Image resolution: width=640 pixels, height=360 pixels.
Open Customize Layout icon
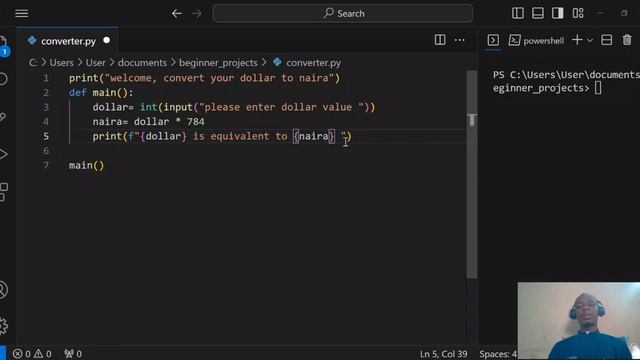click(x=578, y=13)
